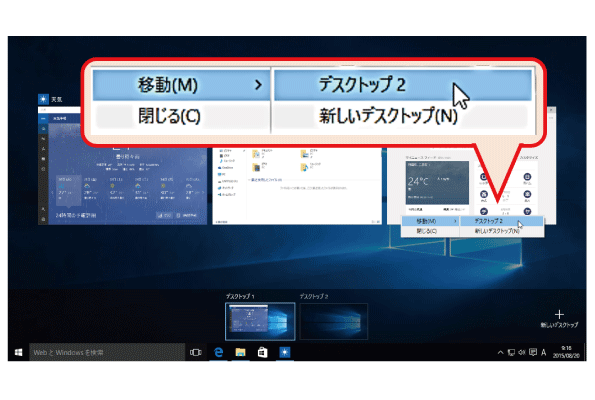Screen dimensions: 595x400
Task: Open the Store app on the taskbar
Action: [262, 353]
